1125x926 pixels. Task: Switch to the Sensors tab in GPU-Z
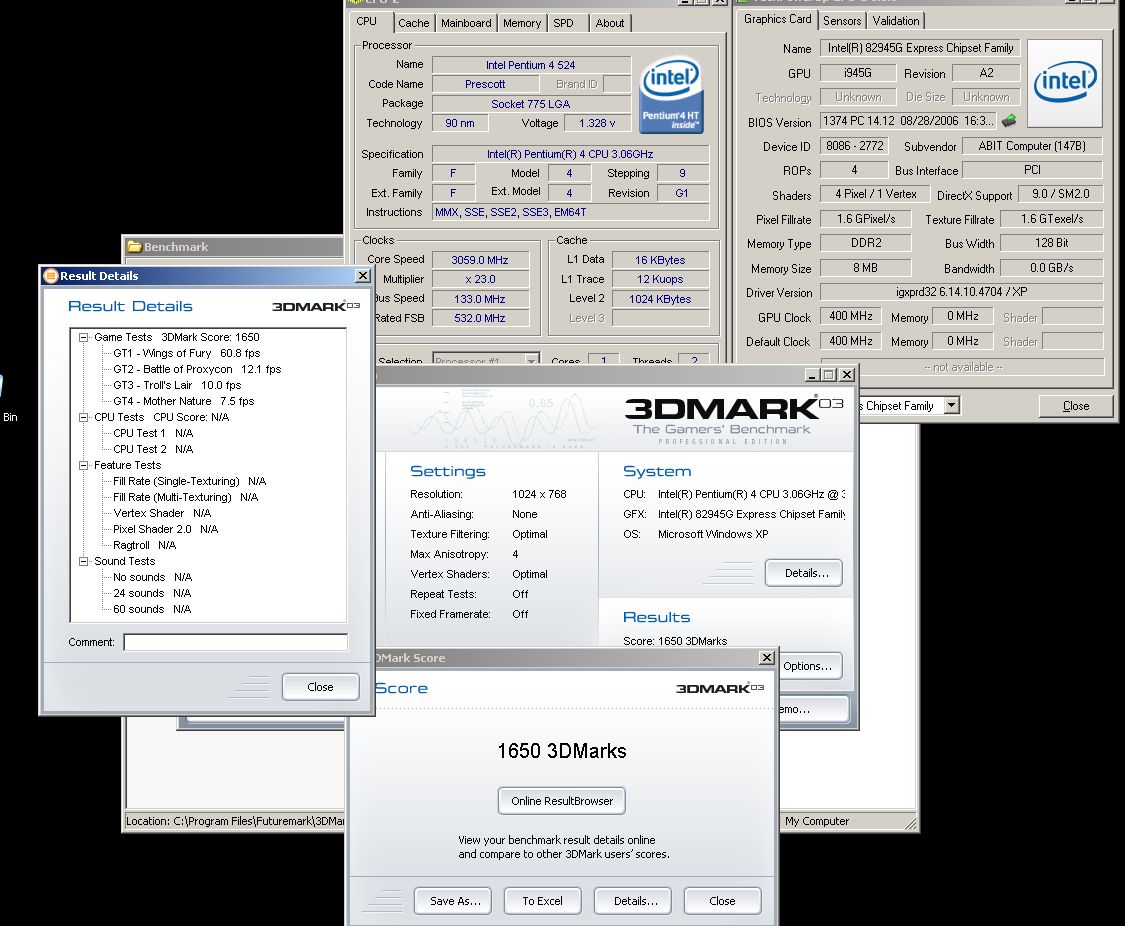pos(842,21)
